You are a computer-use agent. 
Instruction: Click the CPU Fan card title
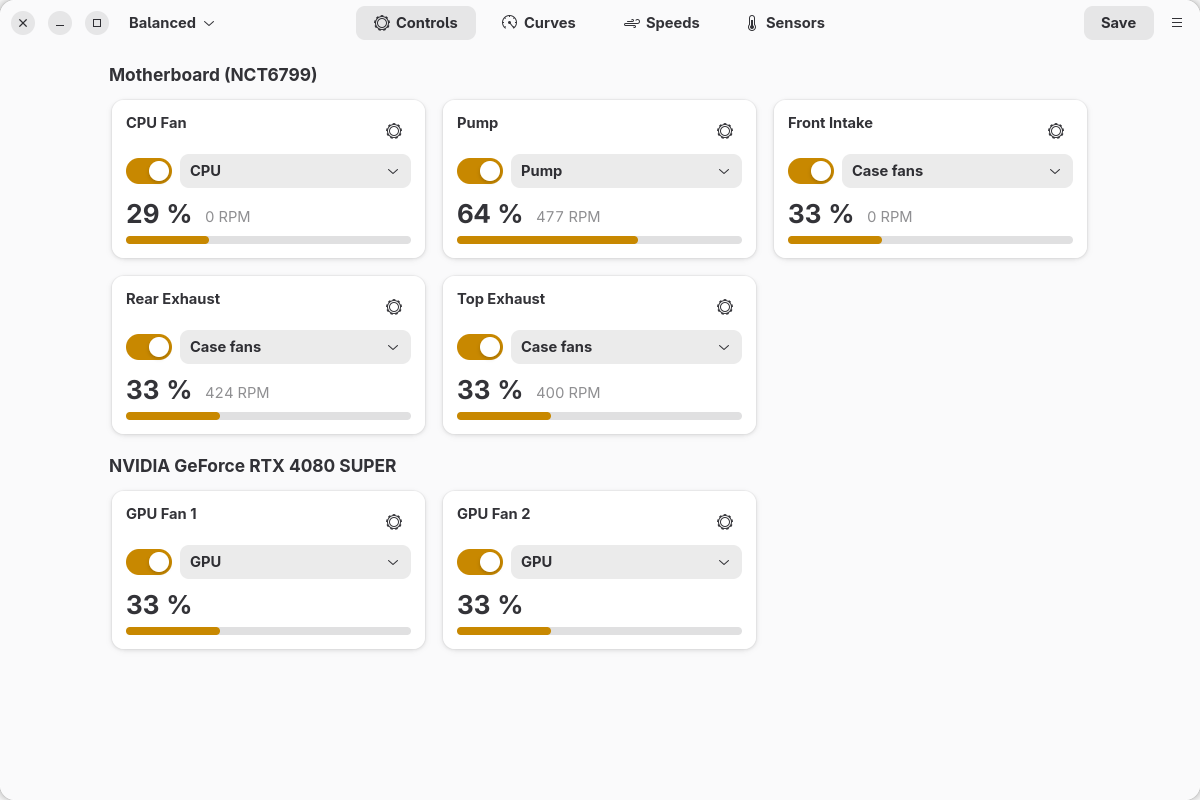[x=156, y=123]
